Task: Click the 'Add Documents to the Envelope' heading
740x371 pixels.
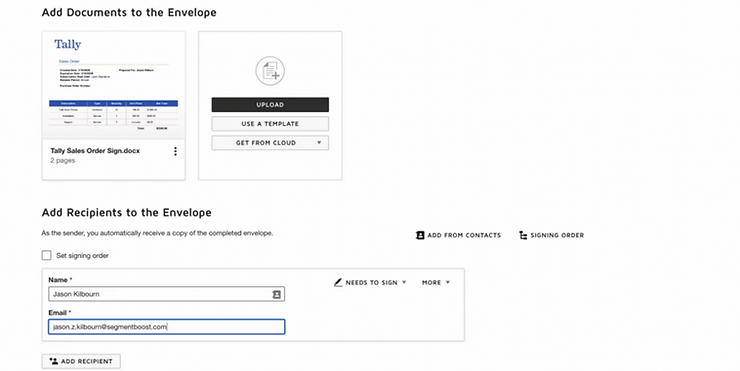Action: point(129,12)
